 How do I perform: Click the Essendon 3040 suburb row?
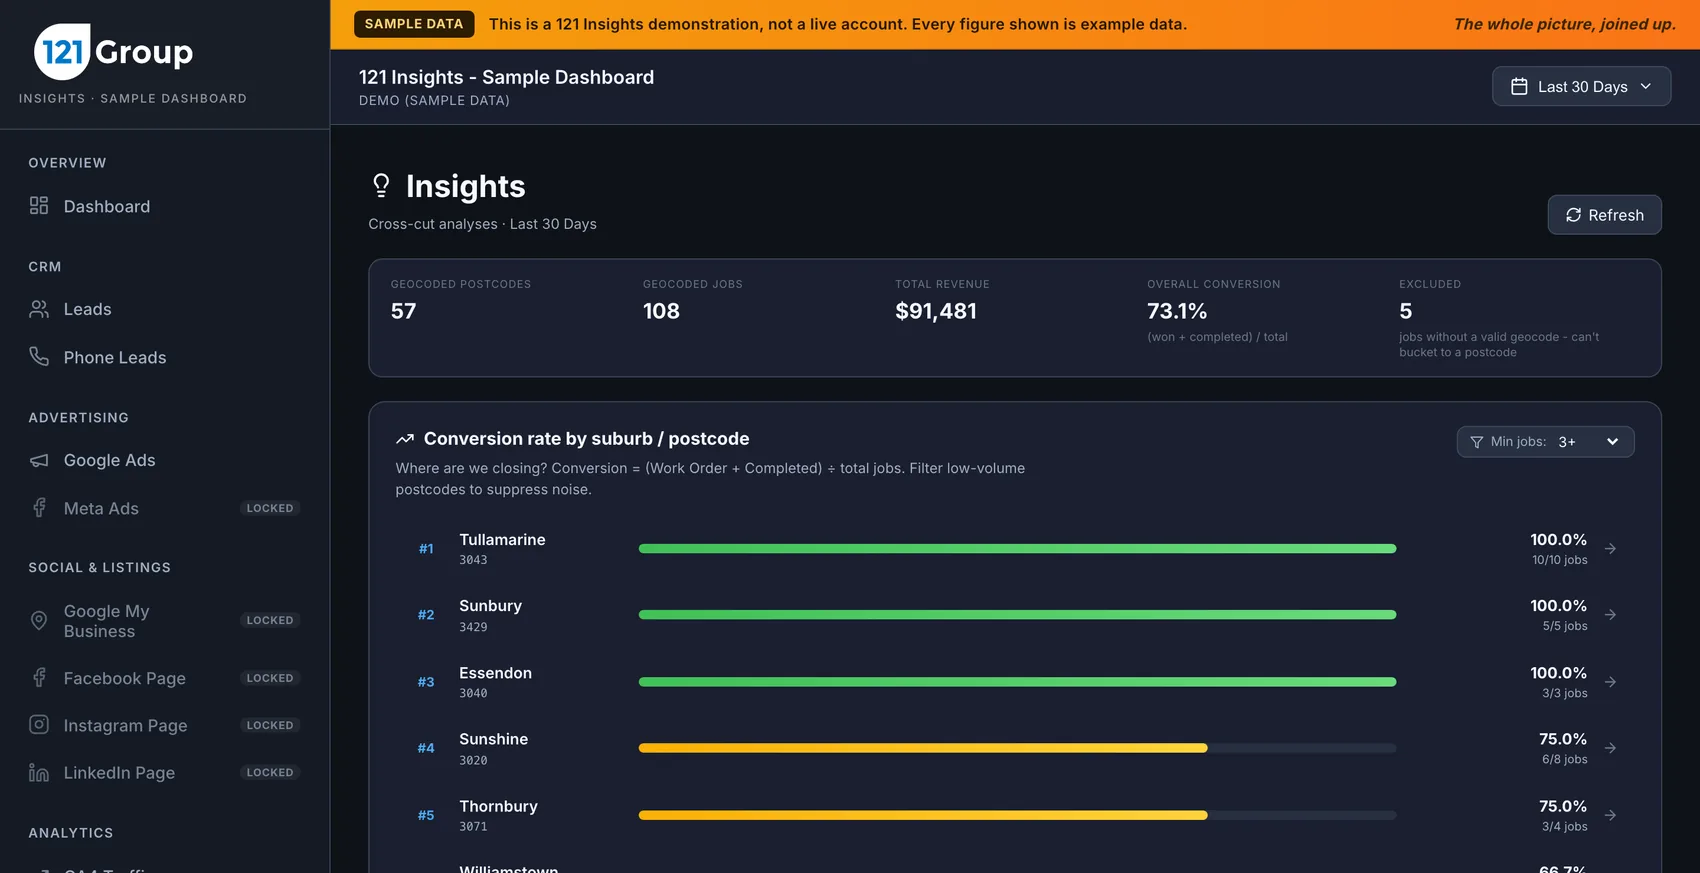[1015, 682]
